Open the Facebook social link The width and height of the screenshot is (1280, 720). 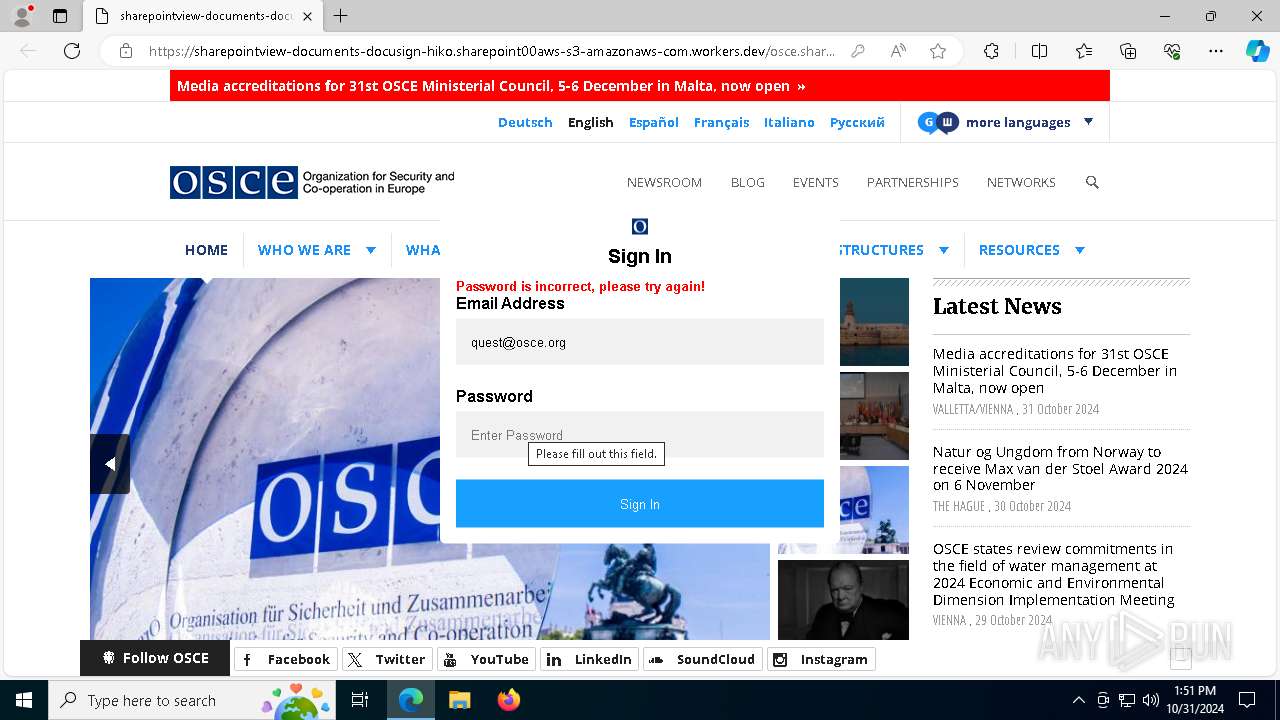point(286,659)
